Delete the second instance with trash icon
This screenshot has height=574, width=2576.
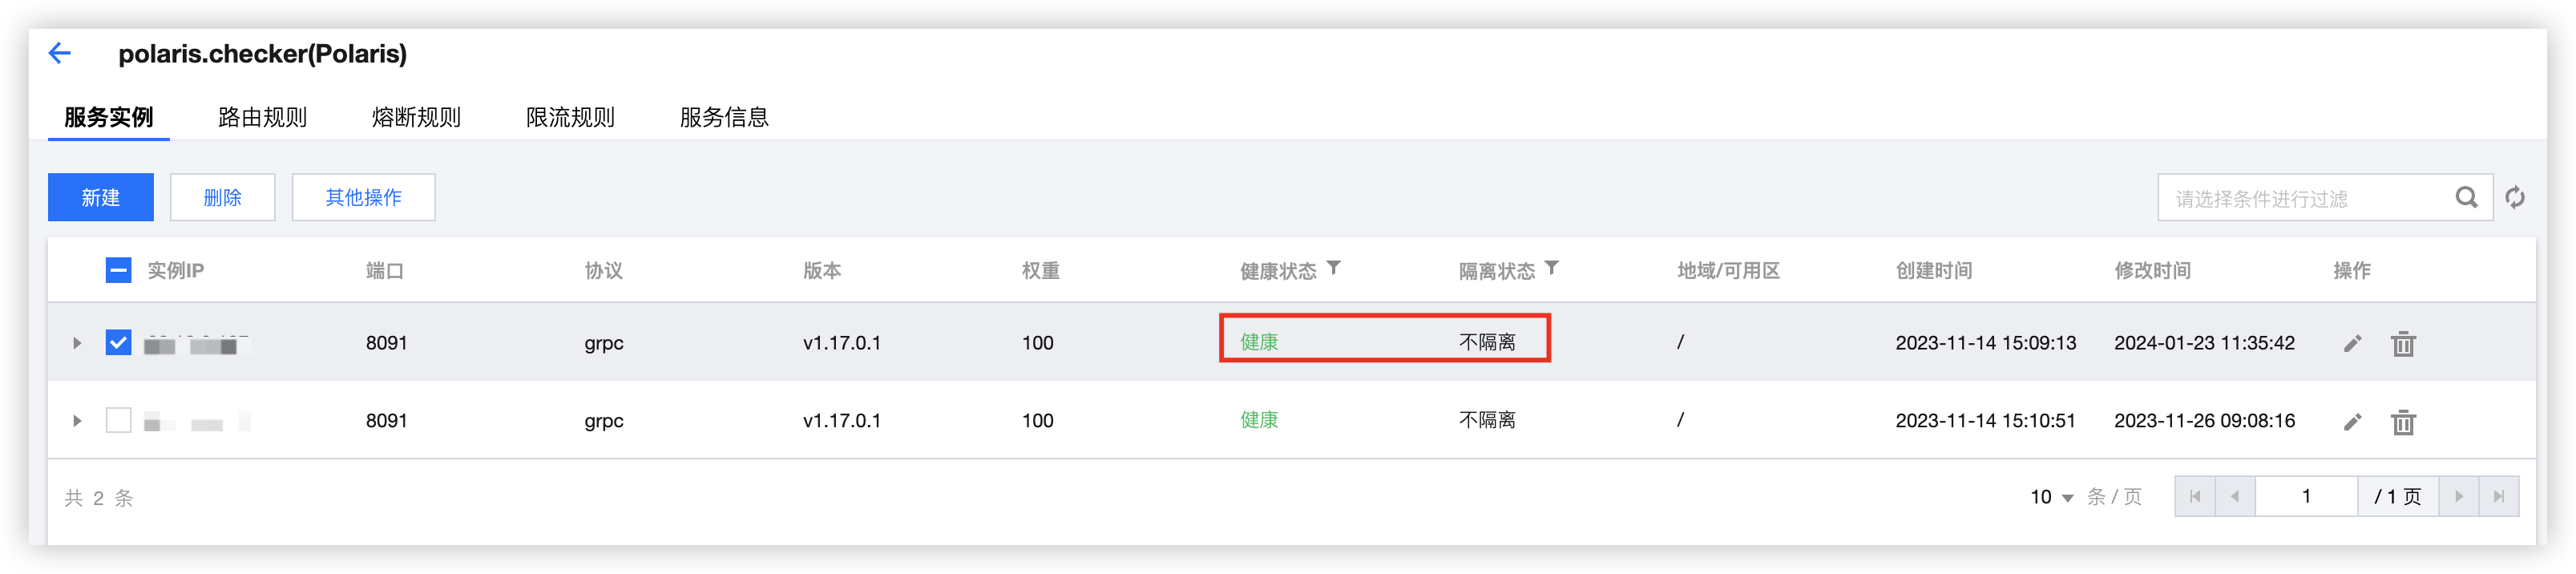pyautogui.click(x=2403, y=421)
